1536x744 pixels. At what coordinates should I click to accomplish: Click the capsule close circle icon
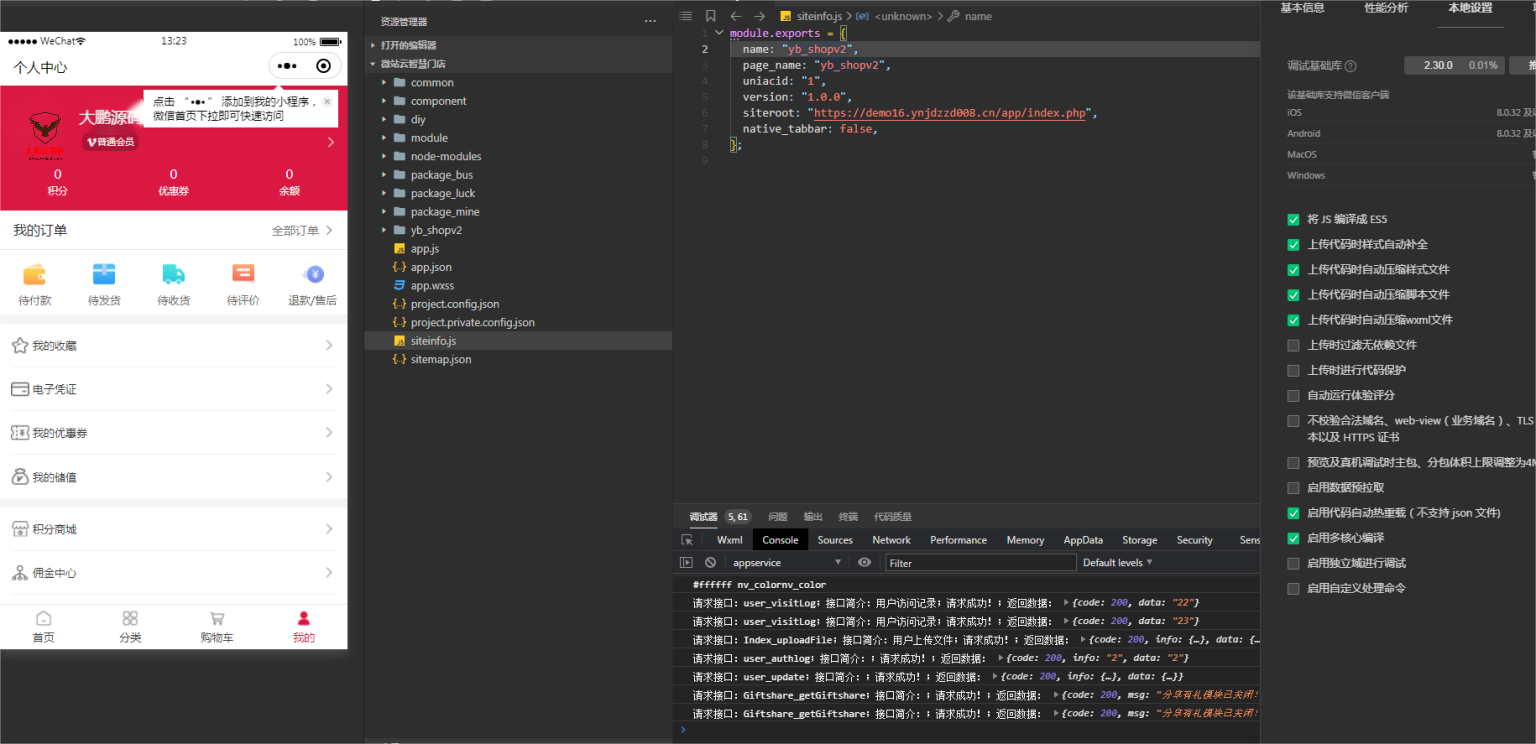tap(323, 66)
